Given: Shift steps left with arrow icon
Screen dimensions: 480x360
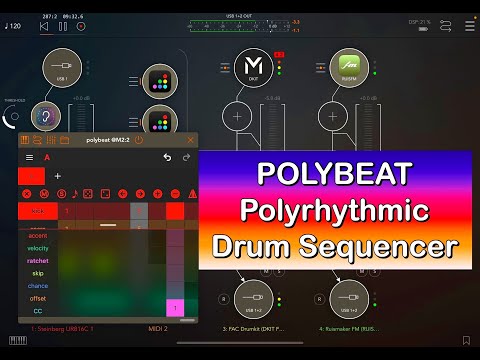Looking at the screenshot, I should [x=123, y=194].
